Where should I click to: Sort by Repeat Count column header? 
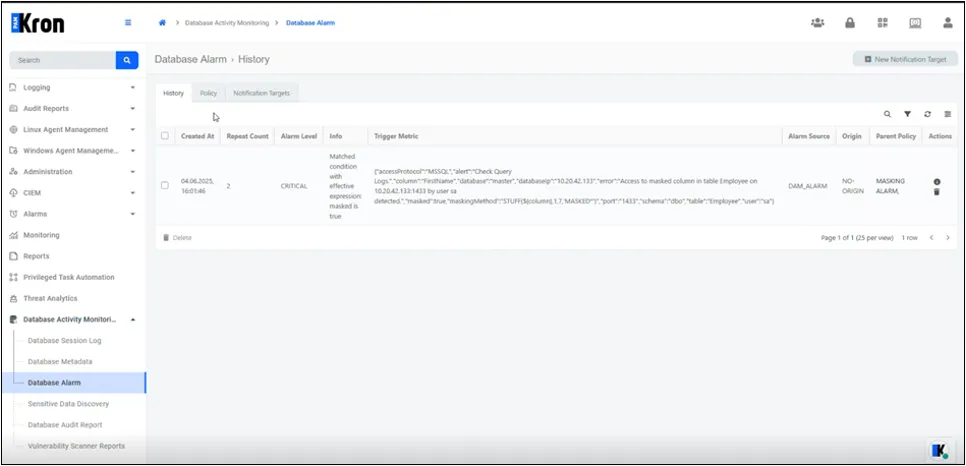247,136
